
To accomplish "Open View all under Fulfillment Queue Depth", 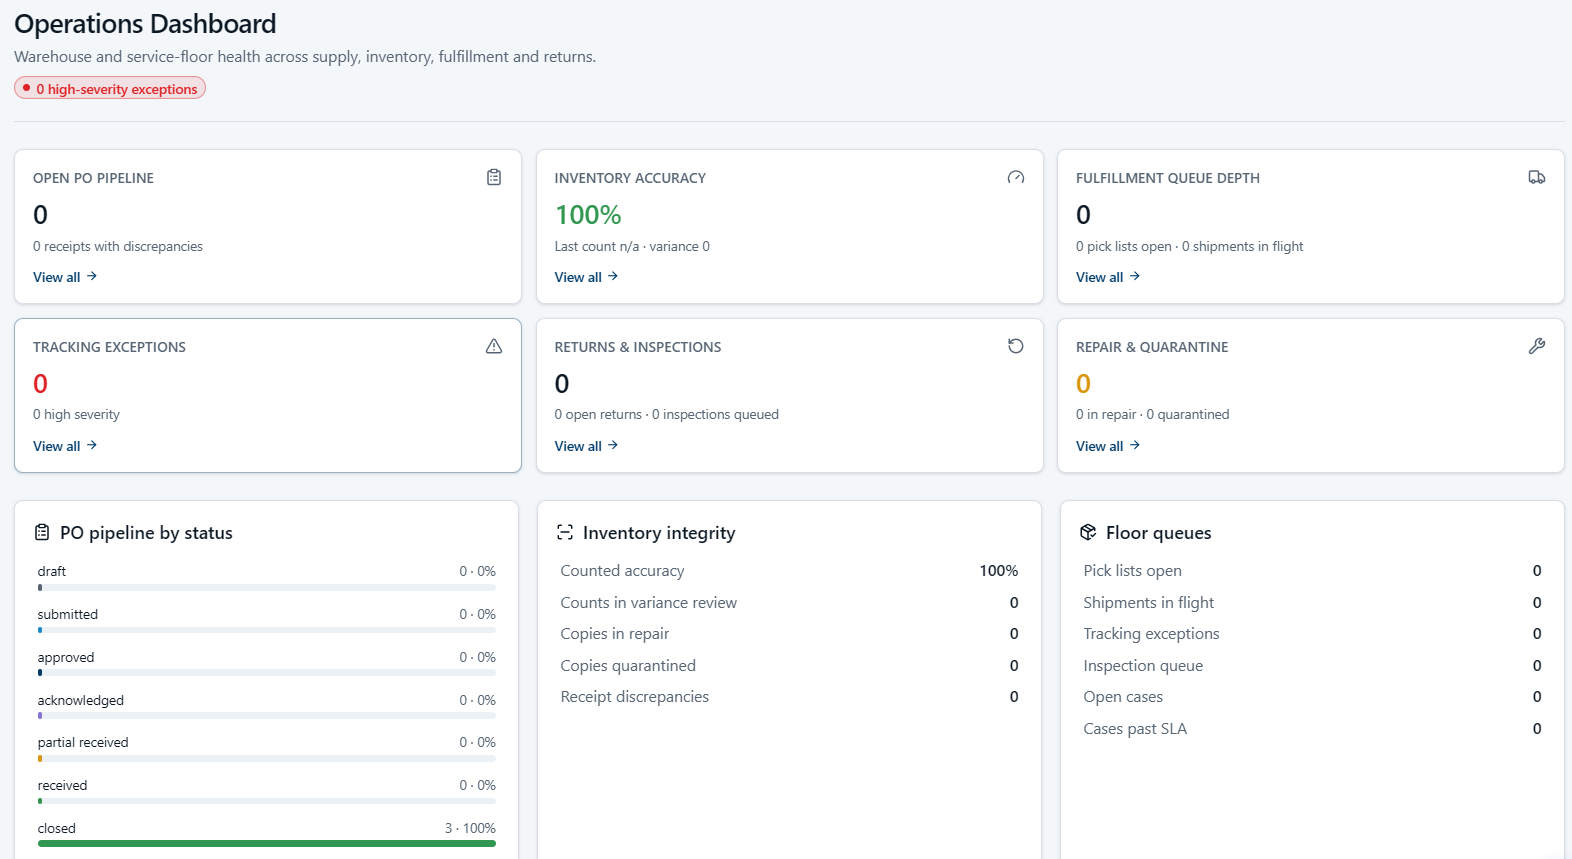I will tap(1108, 277).
